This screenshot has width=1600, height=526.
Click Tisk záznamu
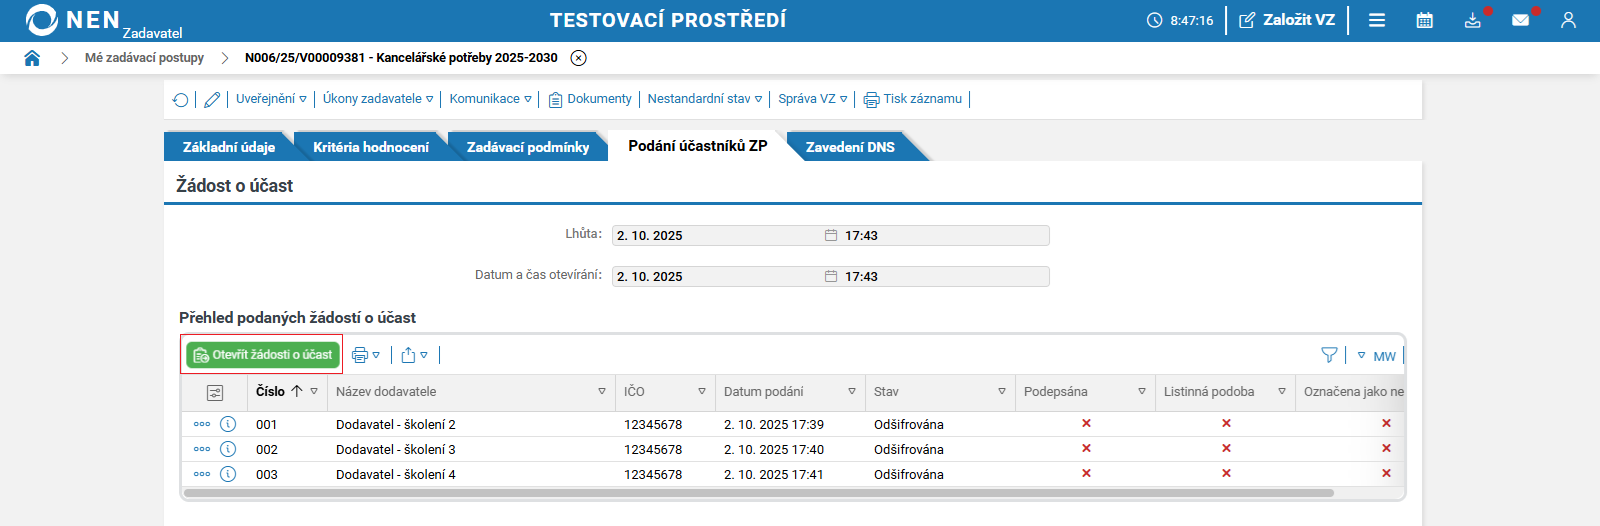click(x=913, y=99)
